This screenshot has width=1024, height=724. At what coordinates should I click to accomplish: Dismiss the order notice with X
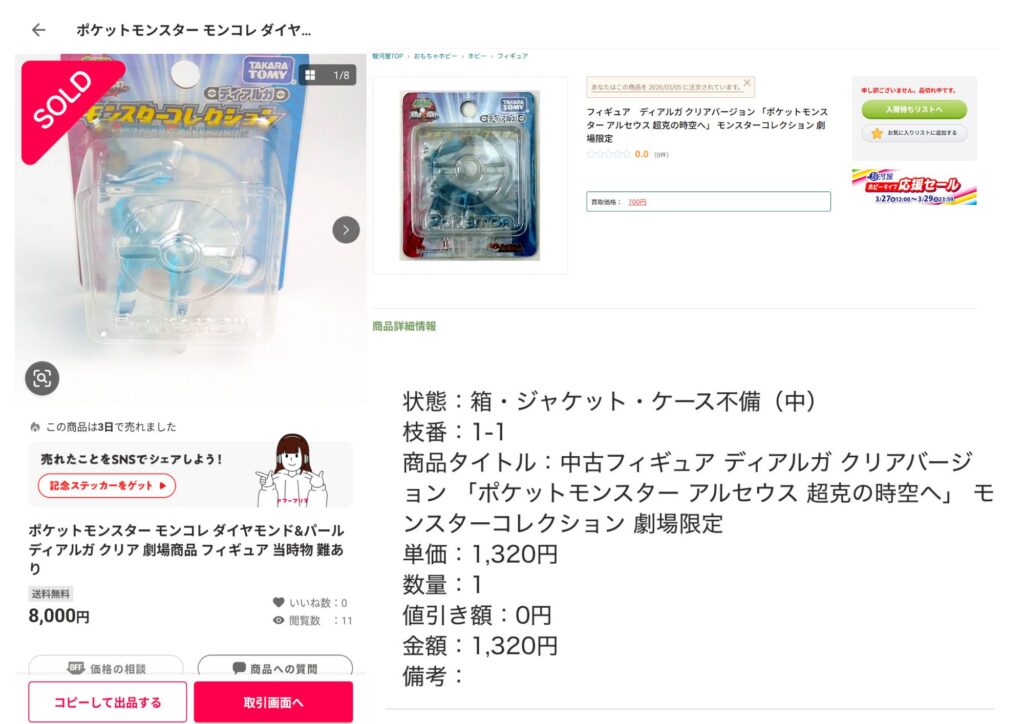[747, 83]
